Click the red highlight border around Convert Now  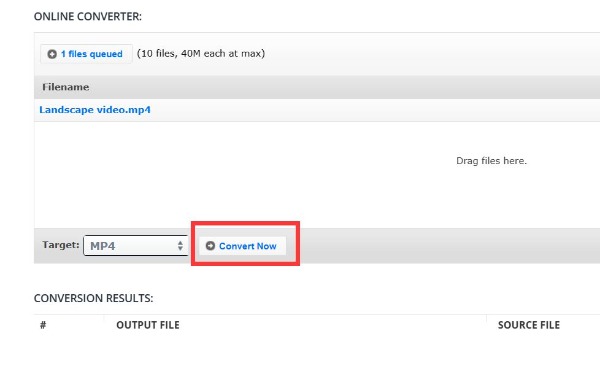245,223
